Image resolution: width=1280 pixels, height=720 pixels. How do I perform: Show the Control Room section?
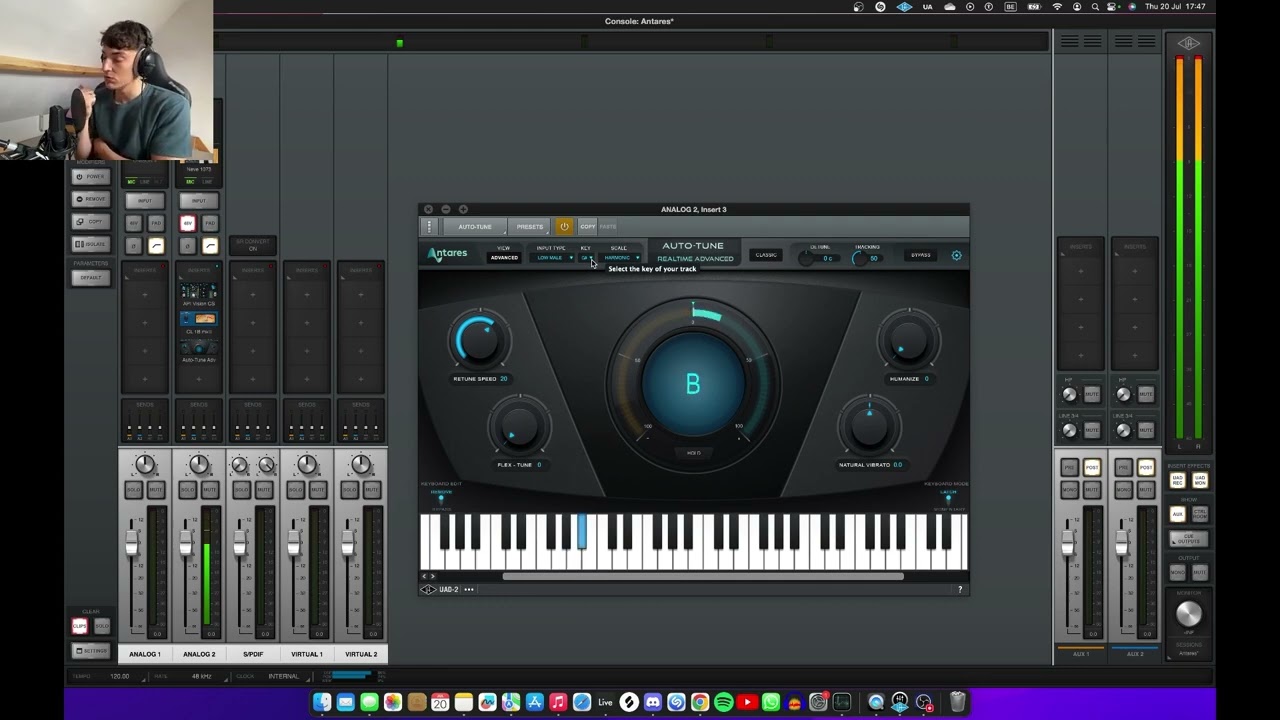(1200, 514)
